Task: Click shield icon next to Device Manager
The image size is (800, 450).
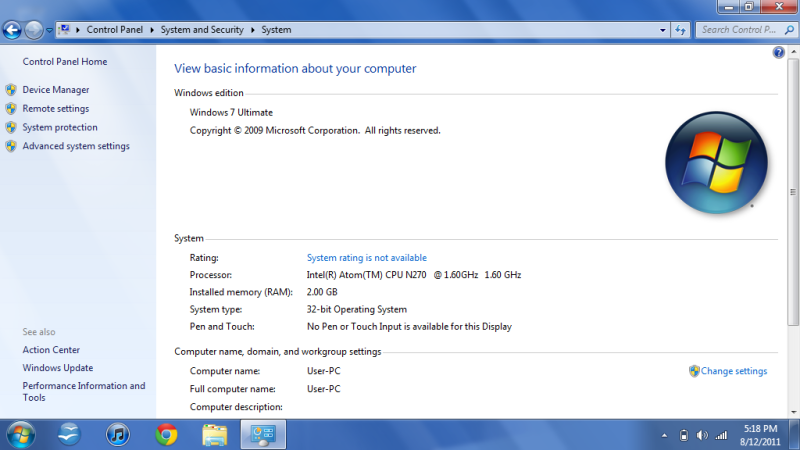Action: 11,90
